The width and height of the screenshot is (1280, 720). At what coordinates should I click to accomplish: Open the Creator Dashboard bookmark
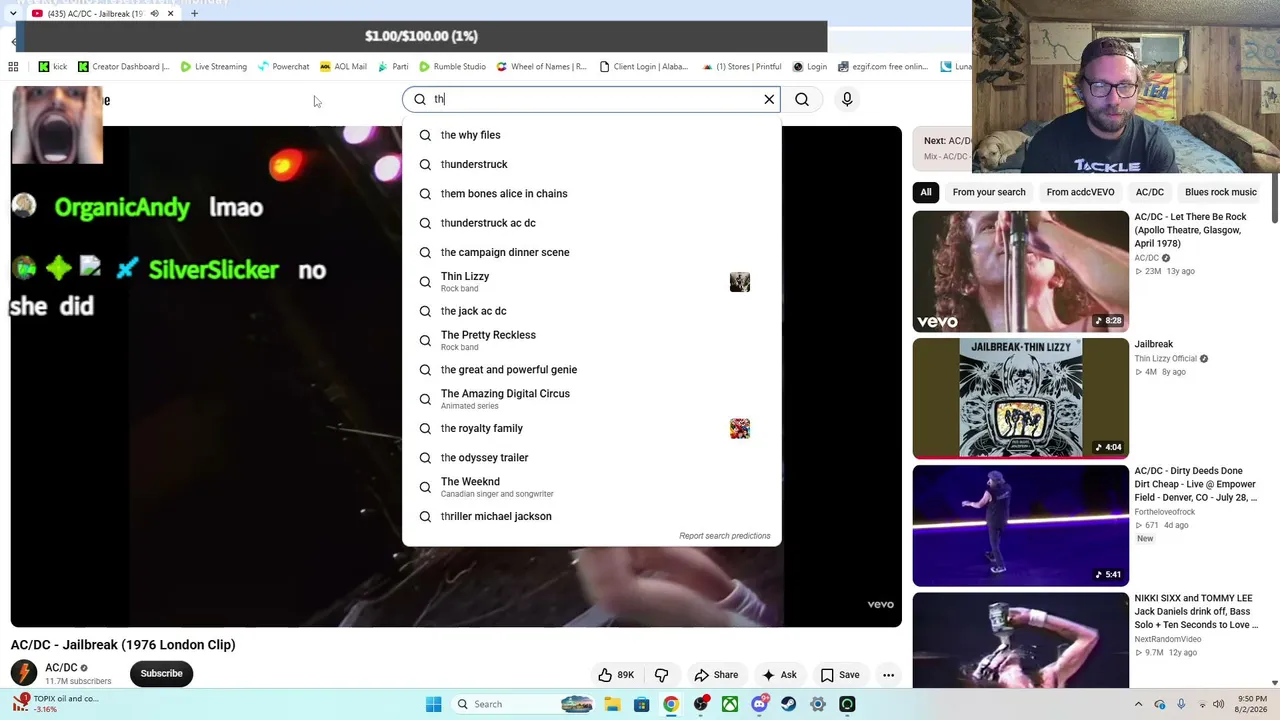[x=124, y=66]
